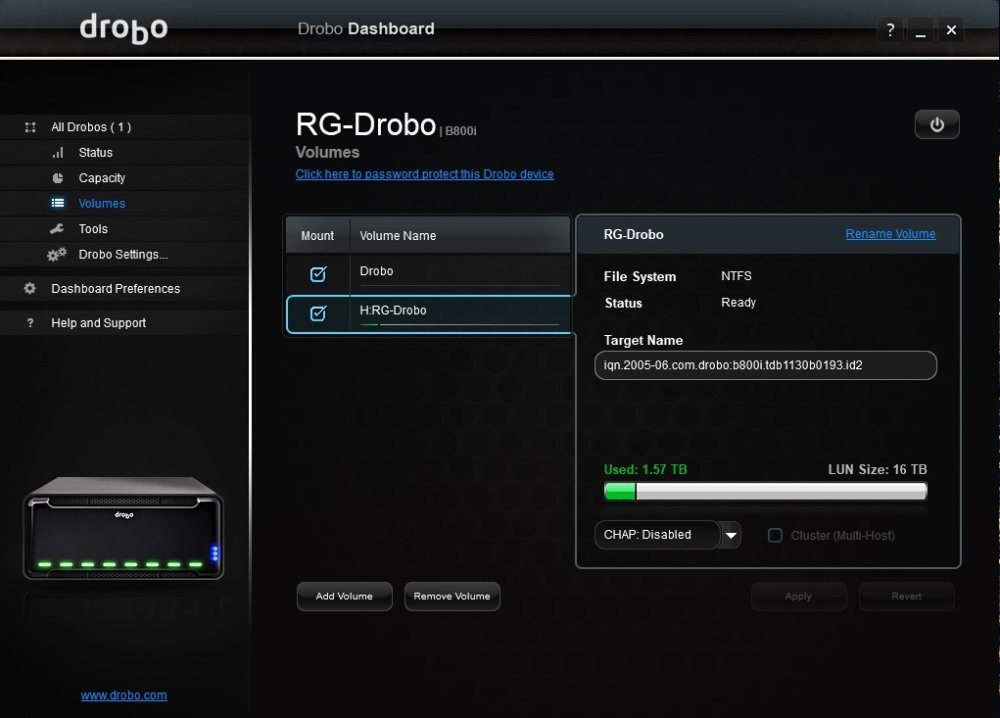
Task: Click the Add Volume button
Action: click(344, 596)
